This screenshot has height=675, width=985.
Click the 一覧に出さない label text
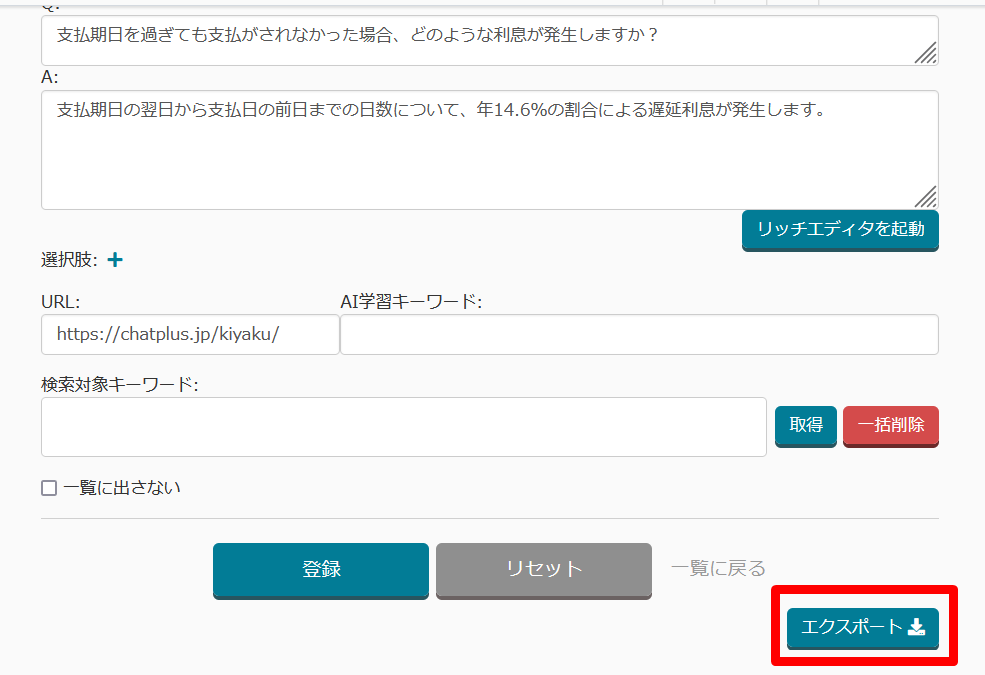(x=122, y=488)
